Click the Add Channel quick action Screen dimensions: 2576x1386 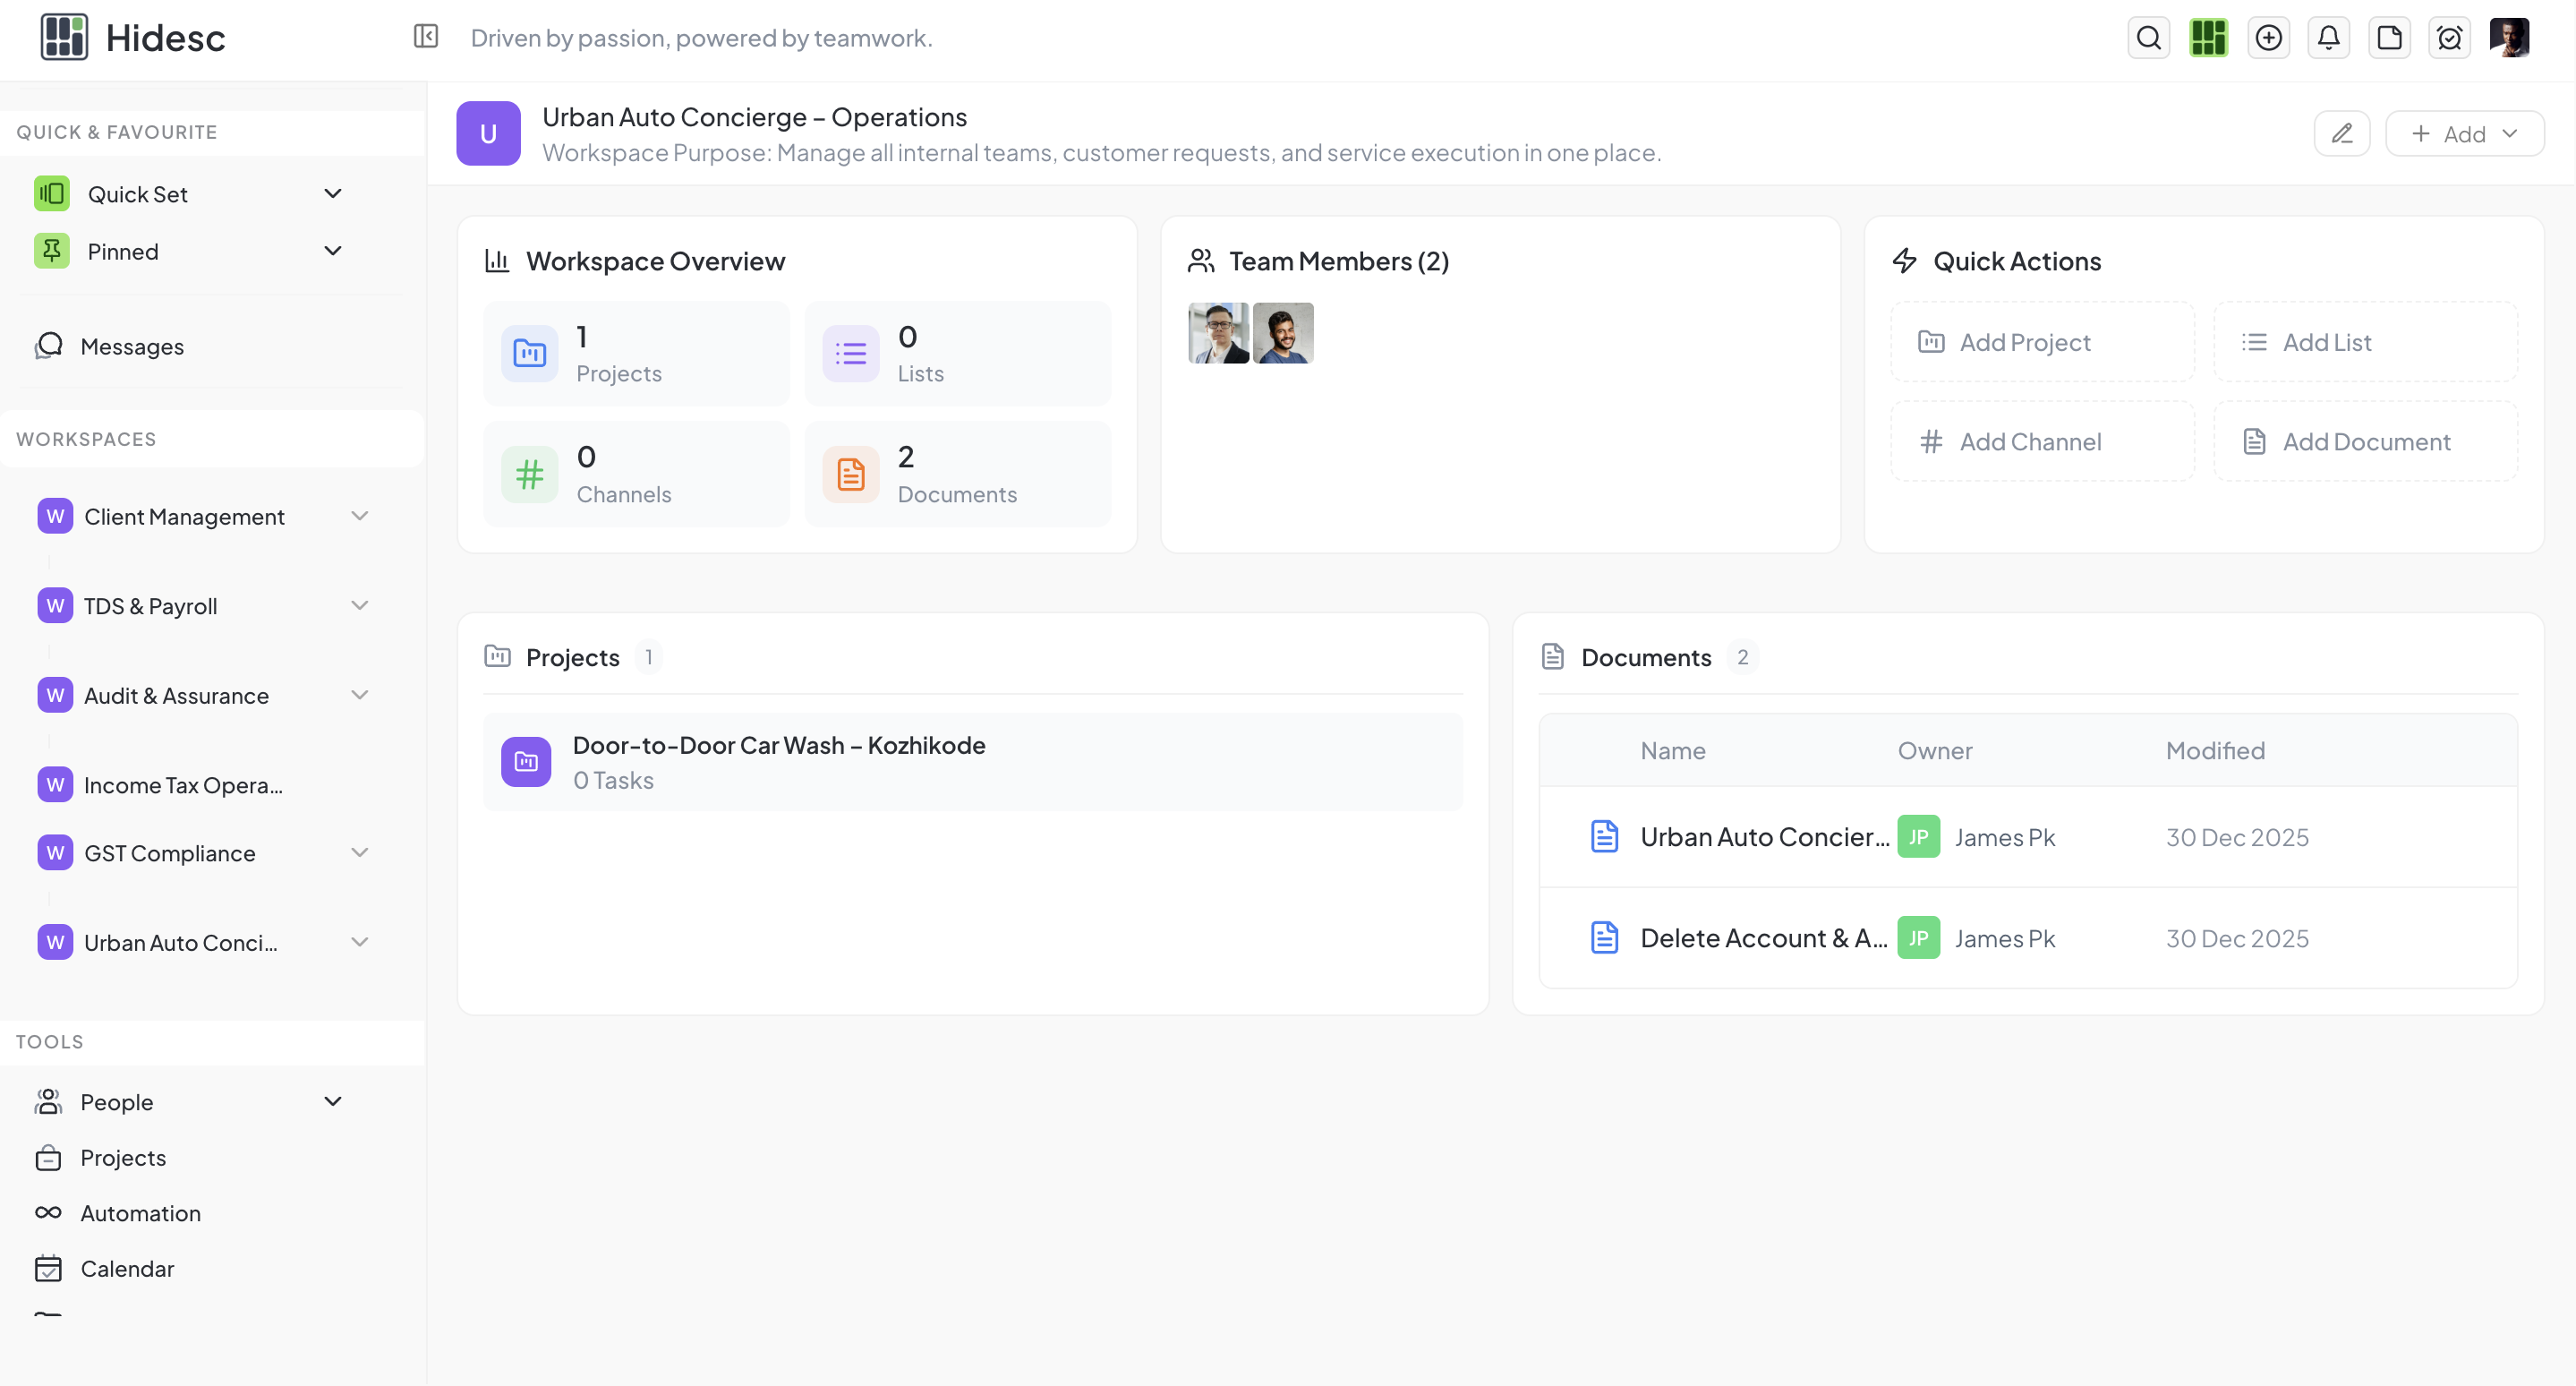pos(2042,441)
